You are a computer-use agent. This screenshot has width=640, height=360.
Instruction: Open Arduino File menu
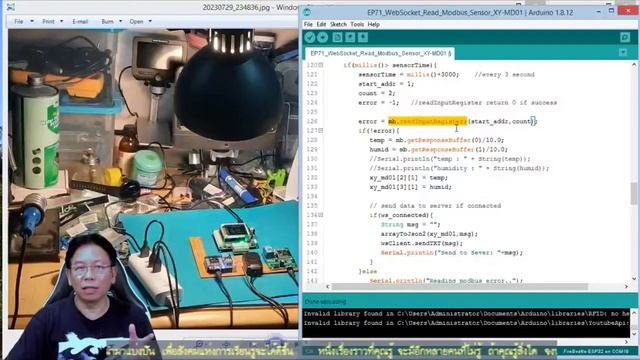[x=308, y=24]
